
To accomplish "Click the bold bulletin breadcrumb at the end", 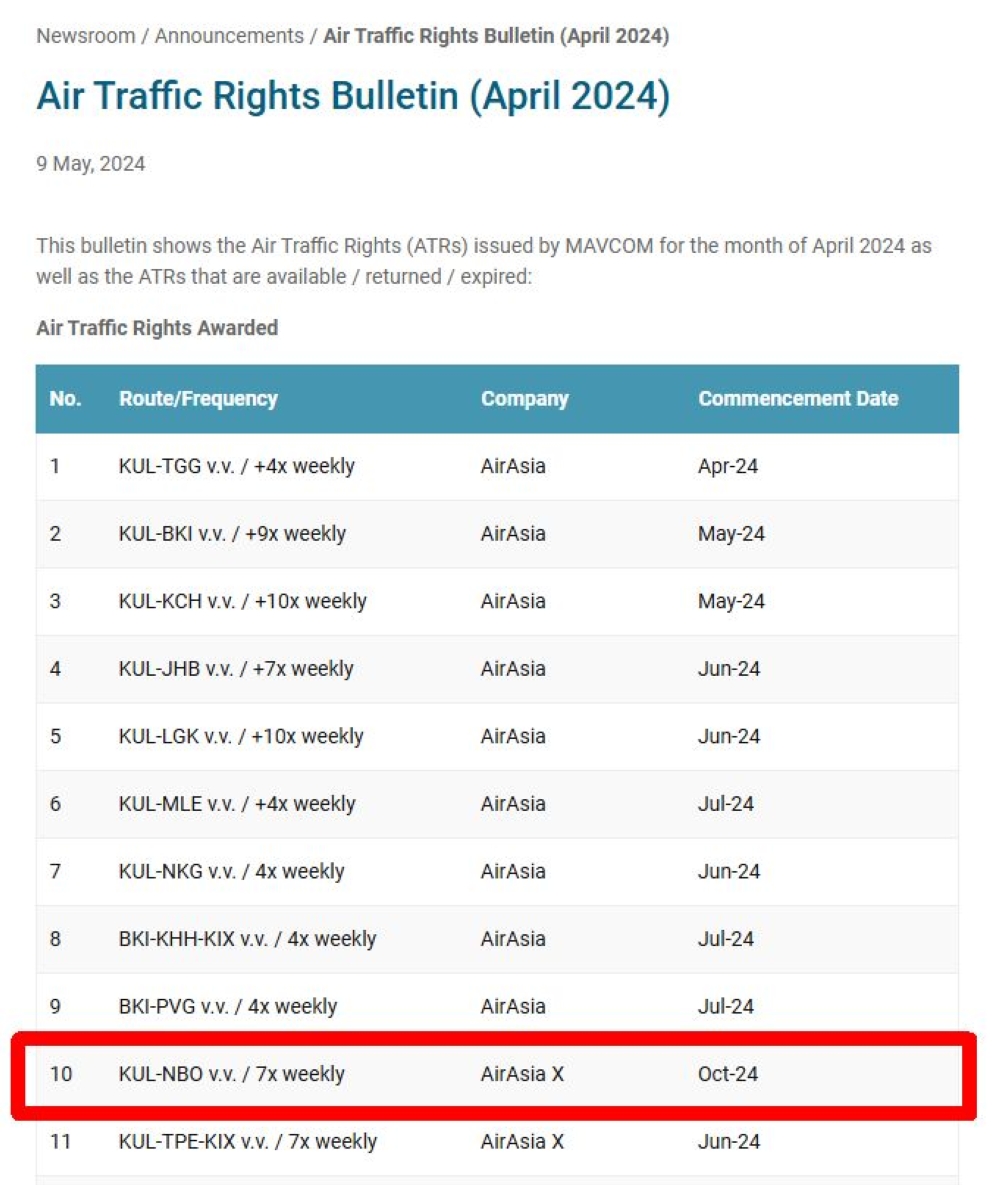I will click(495, 36).
